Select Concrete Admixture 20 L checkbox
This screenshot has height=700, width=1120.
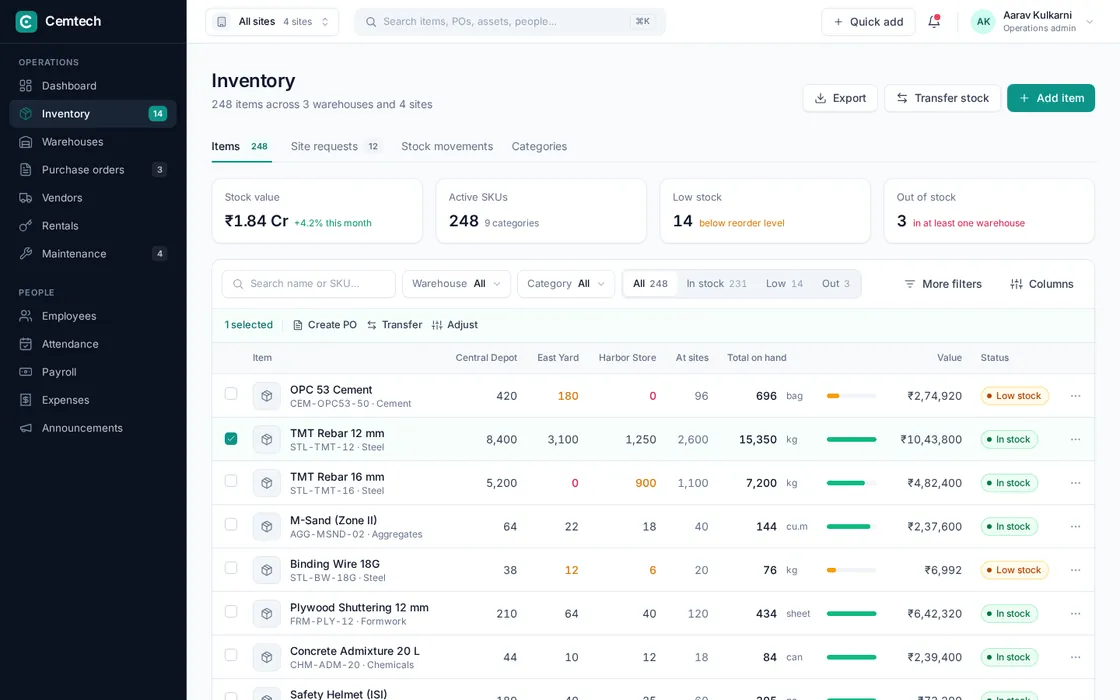click(x=231, y=655)
